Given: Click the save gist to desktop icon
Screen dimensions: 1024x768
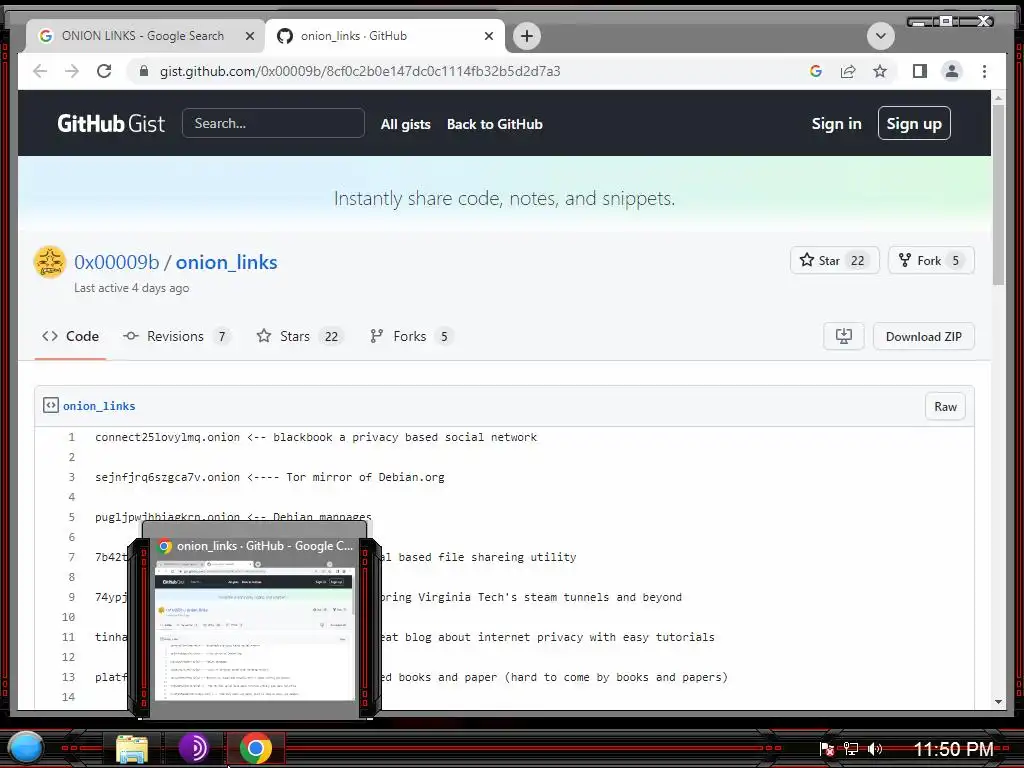Looking at the screenshot, I should (x=844, y=336).
